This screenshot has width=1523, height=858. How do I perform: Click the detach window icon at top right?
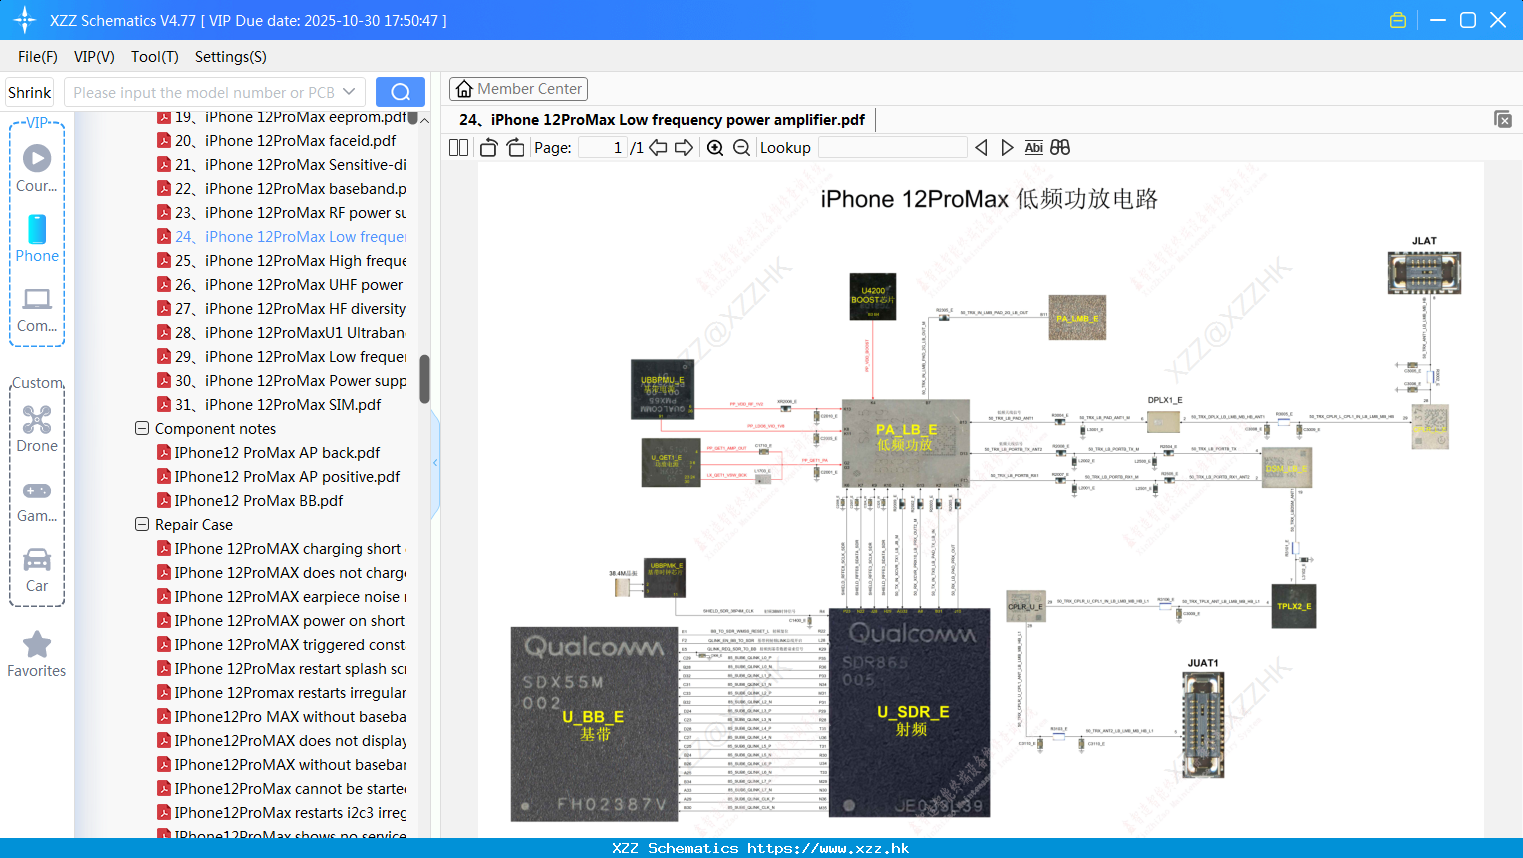point(1502,119)
